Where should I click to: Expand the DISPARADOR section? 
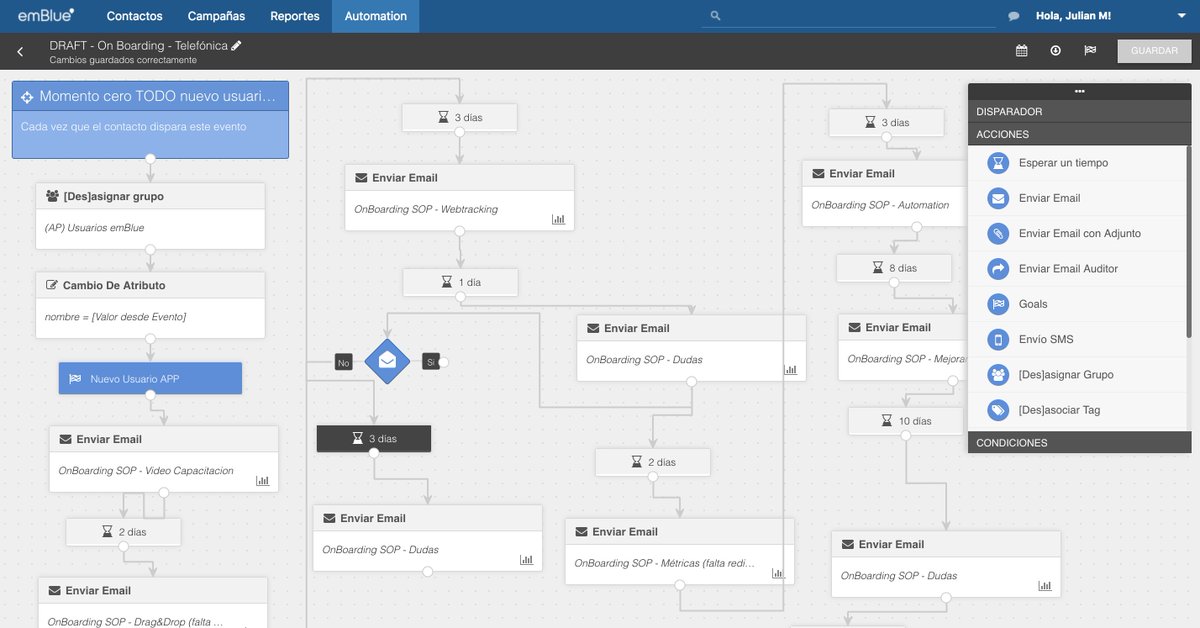1079,112
